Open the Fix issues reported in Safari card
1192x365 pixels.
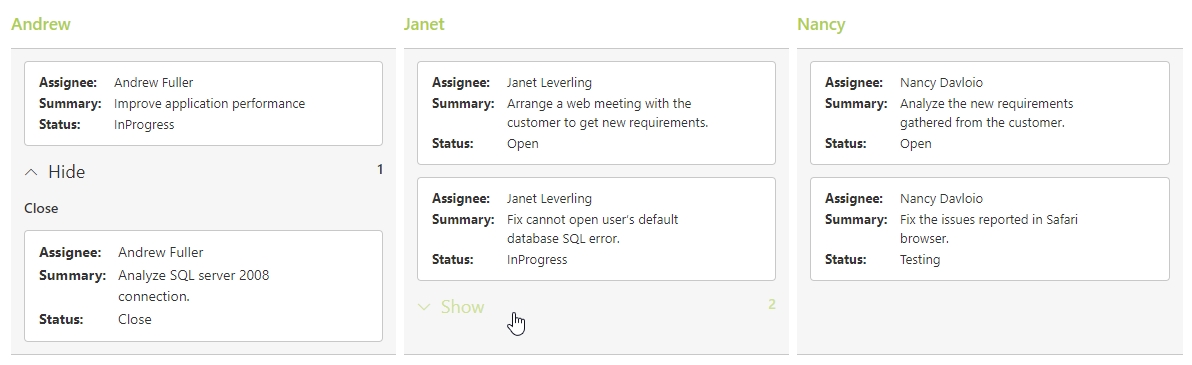point(990,229)
